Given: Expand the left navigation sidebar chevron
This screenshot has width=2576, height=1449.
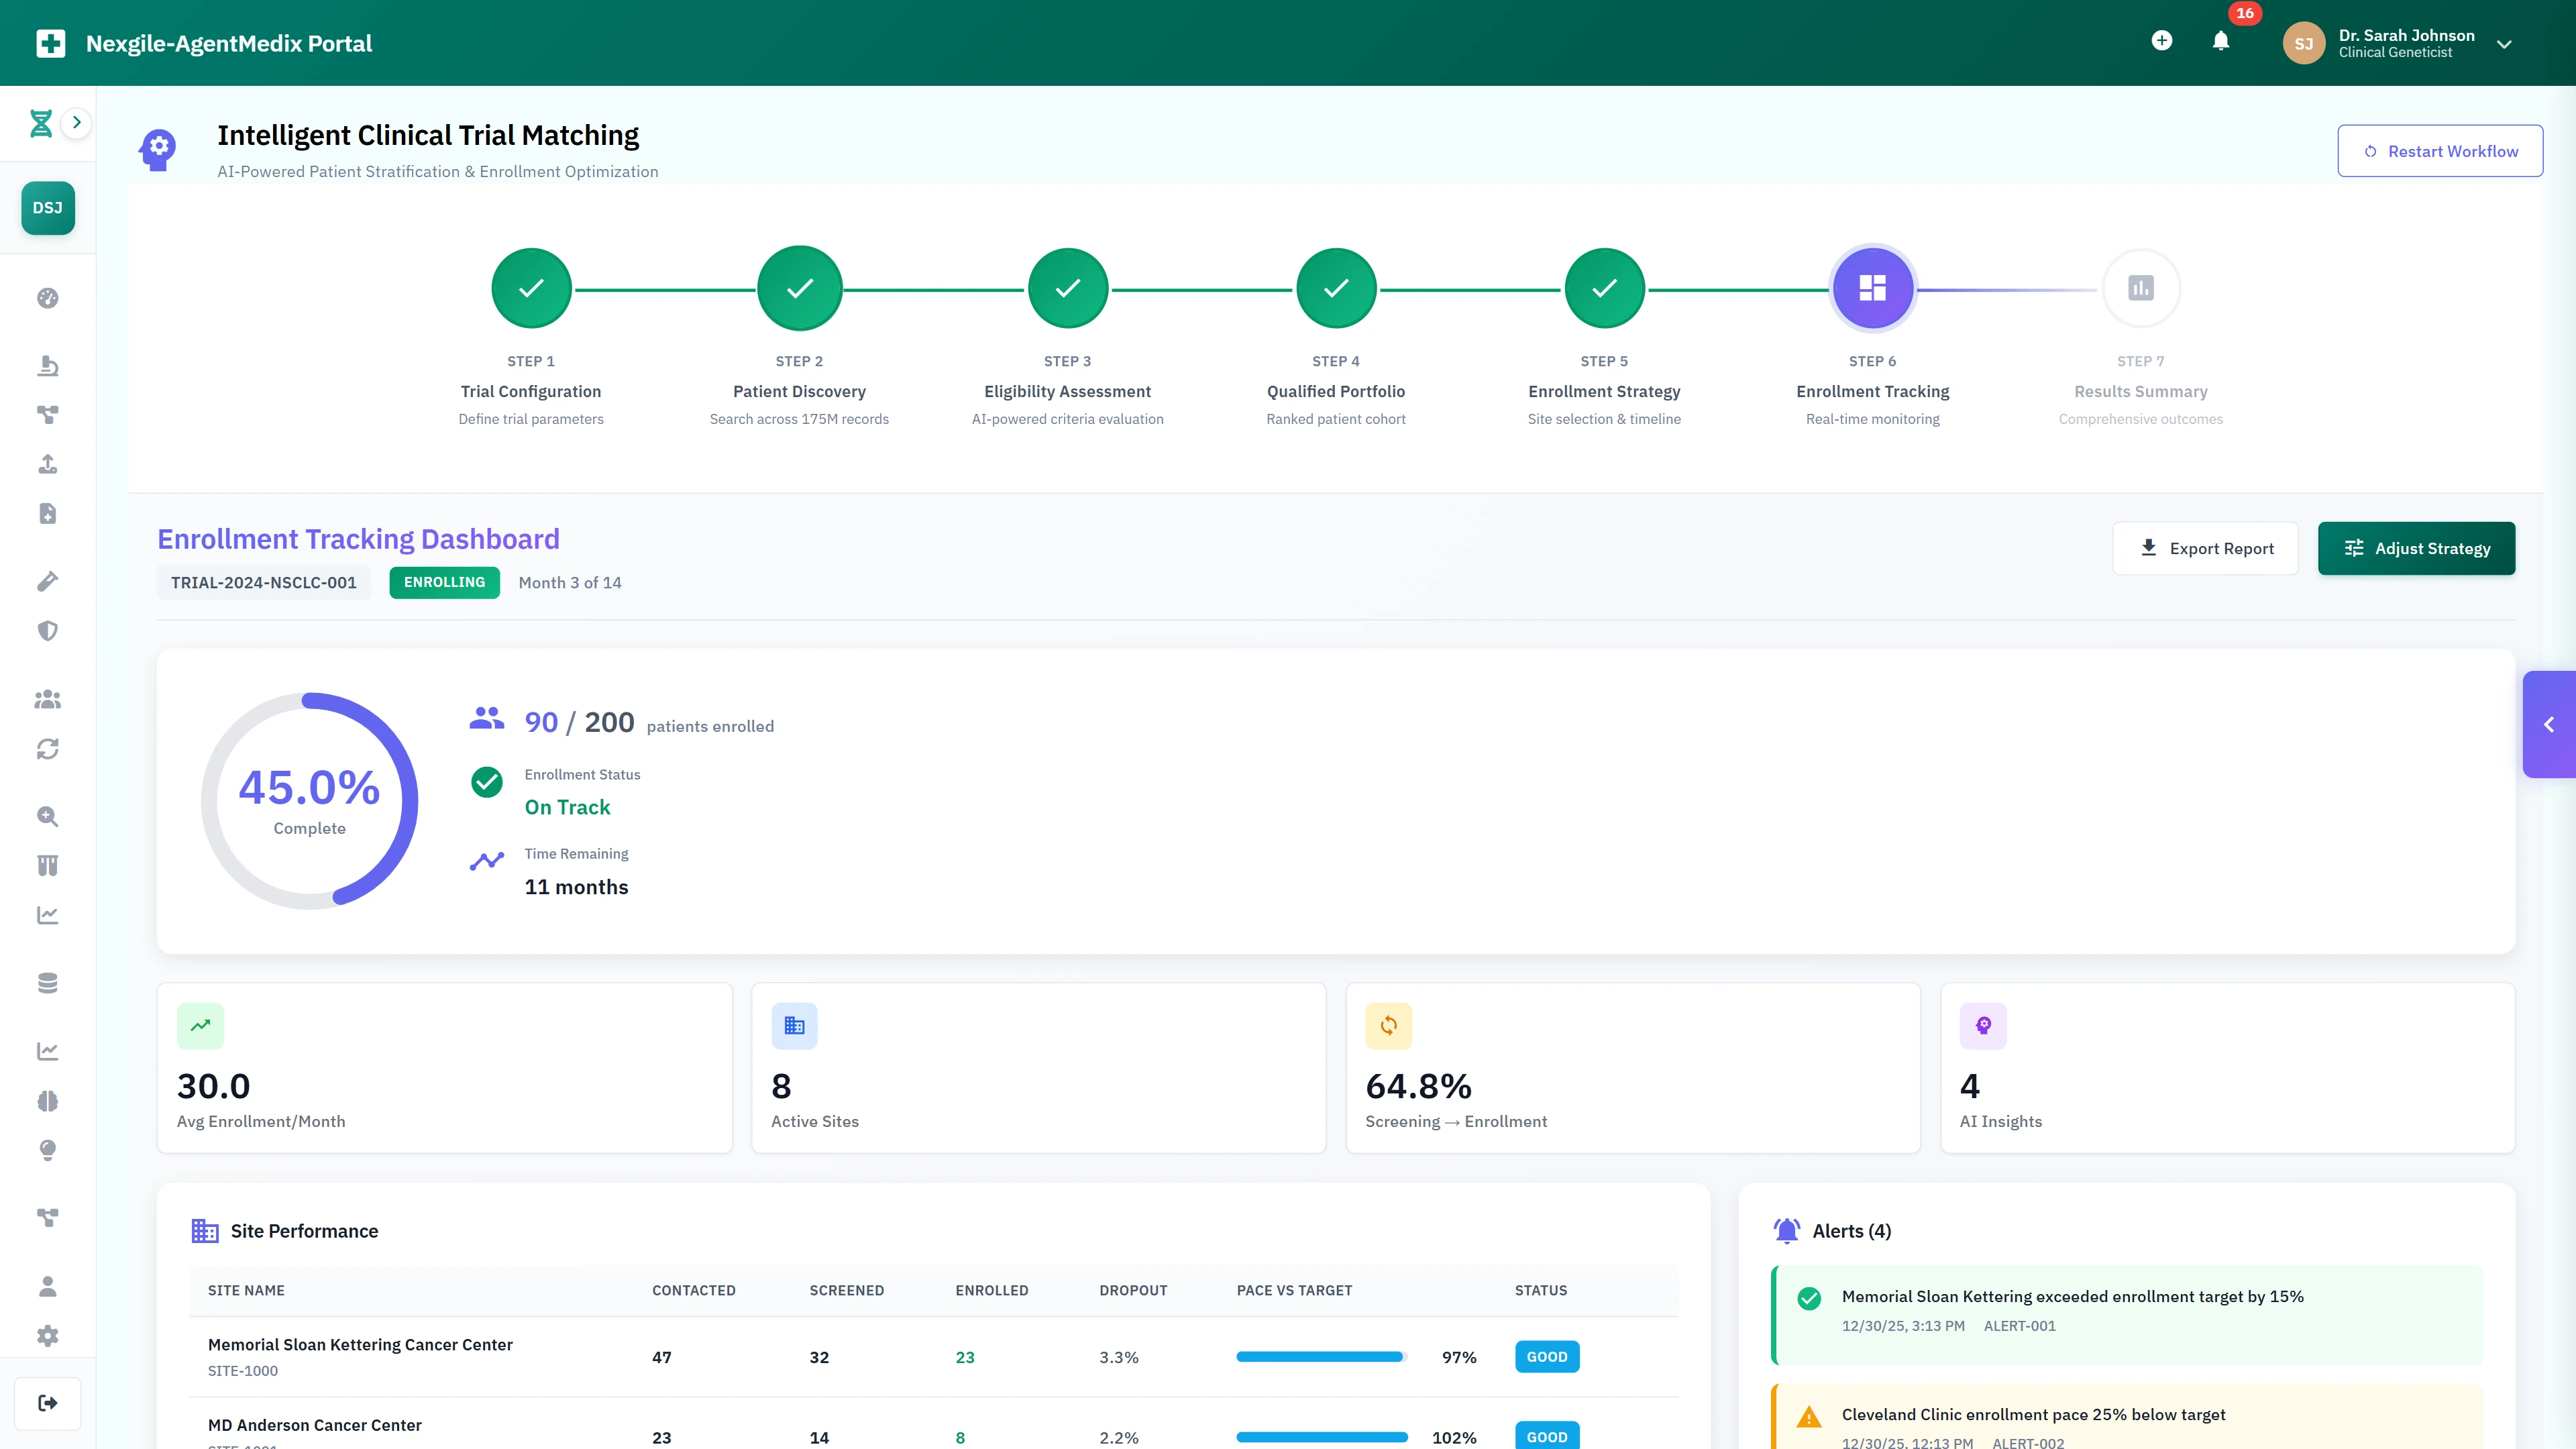Looking at the screenshot, I should point(77,122).
